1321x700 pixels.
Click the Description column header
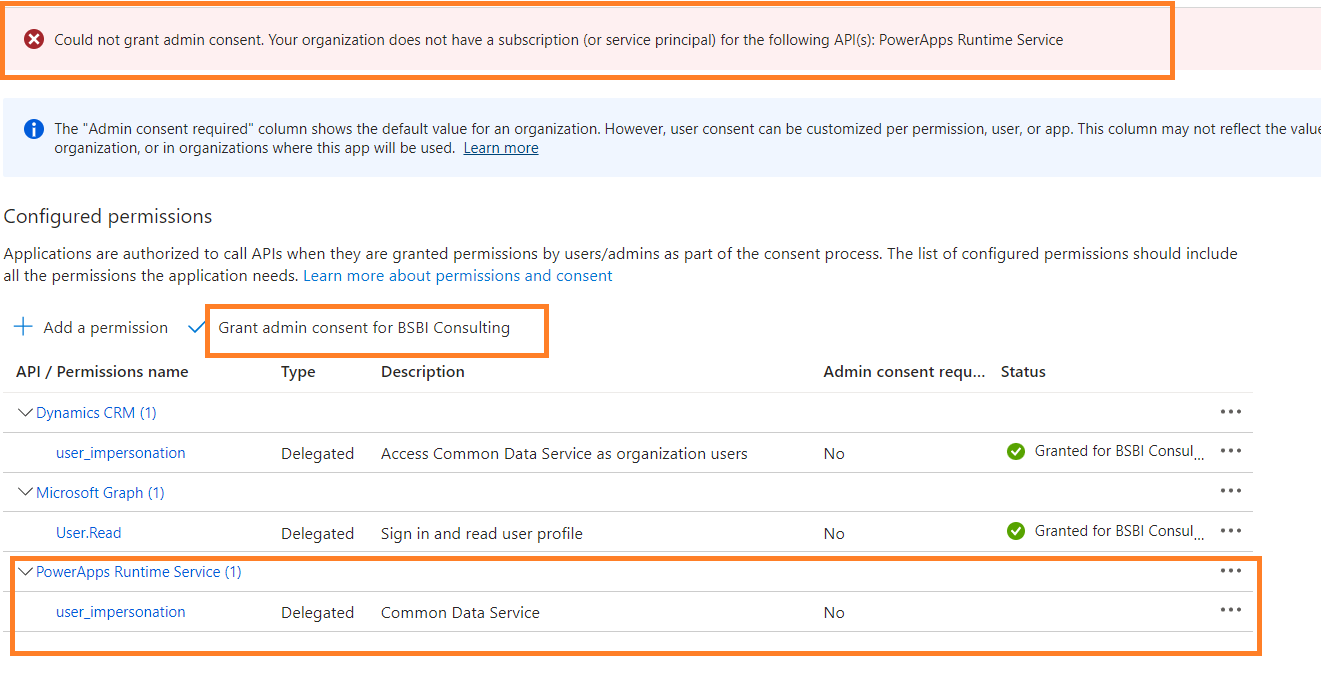pos(423,372)
